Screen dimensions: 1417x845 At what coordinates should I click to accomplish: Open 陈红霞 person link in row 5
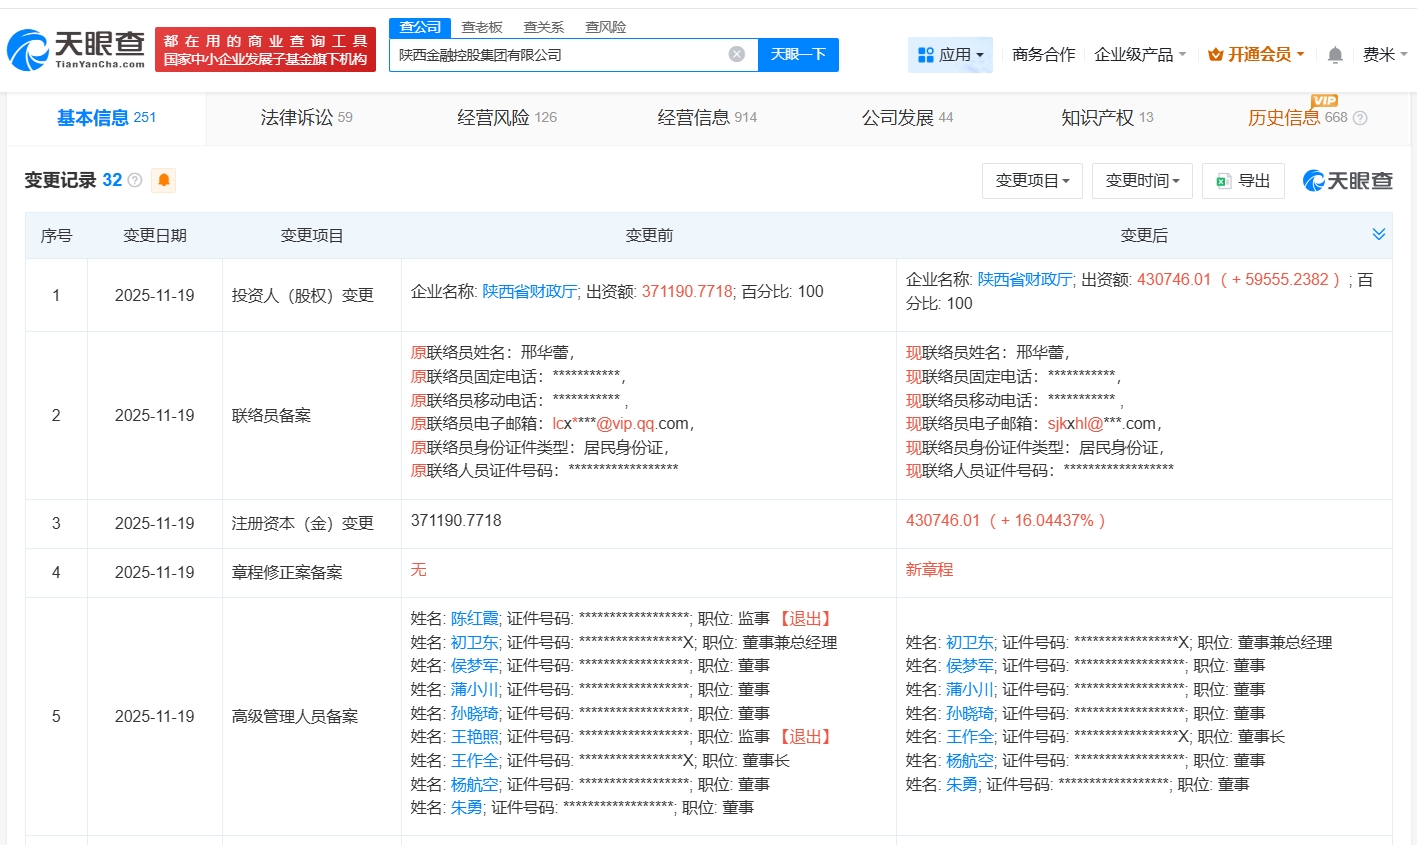(474, 619)
